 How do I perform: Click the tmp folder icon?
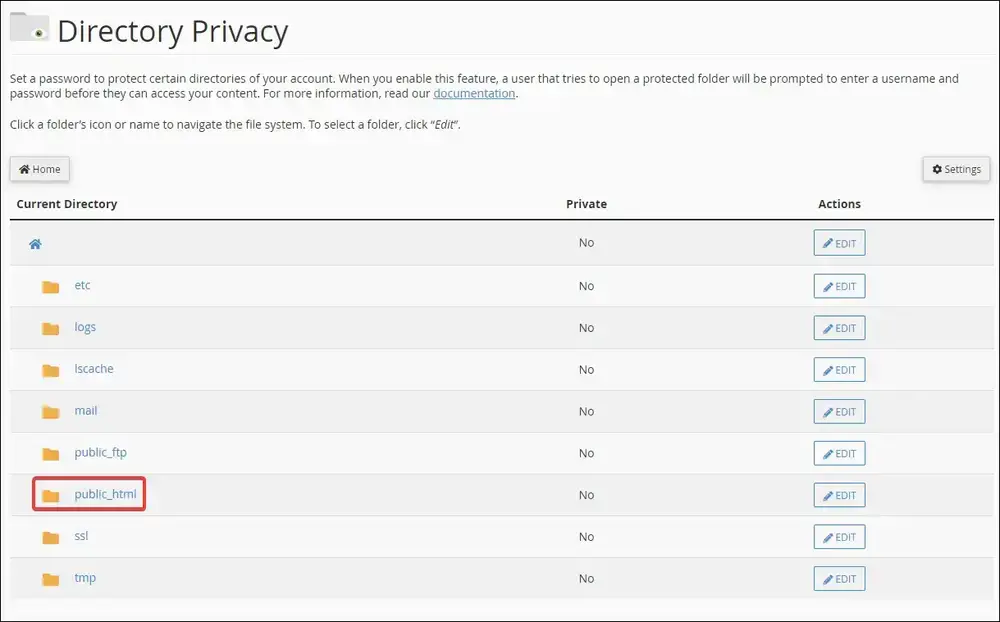[50, 579]
